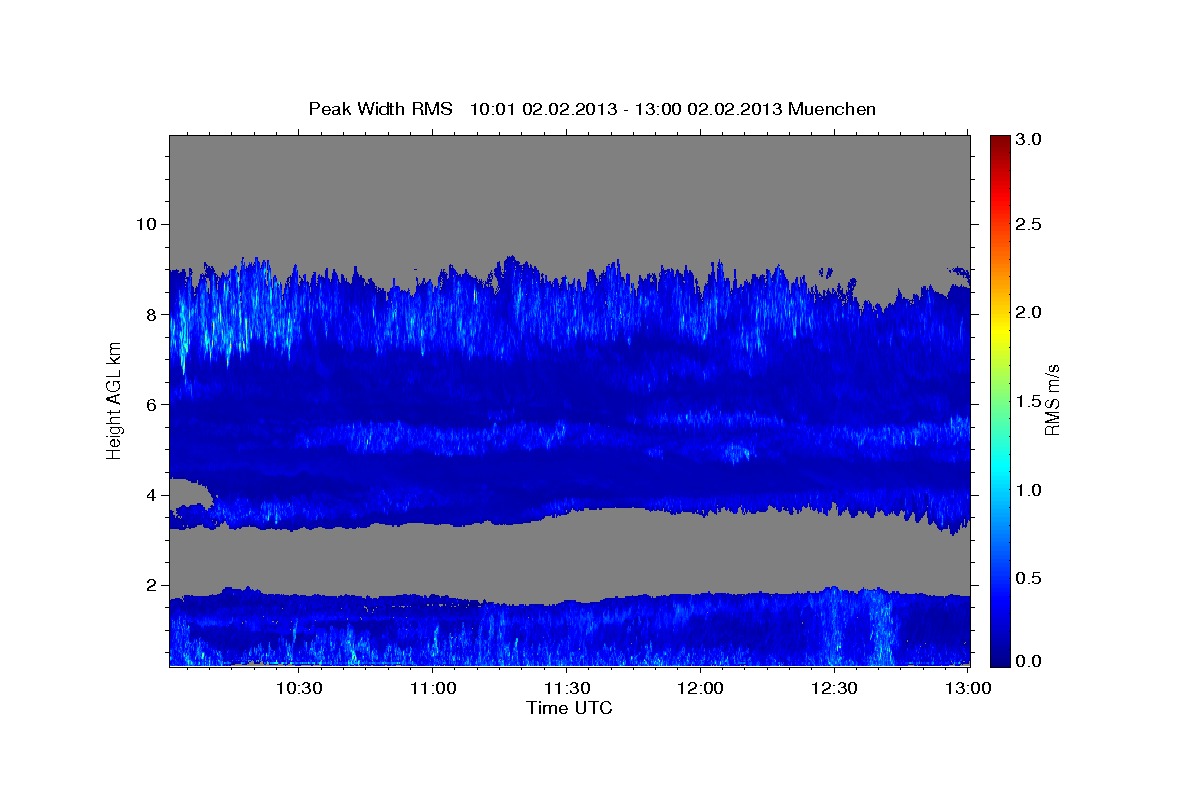
Task: Click 'Muenchen' in the plot title
Action: tap(832, 109)
